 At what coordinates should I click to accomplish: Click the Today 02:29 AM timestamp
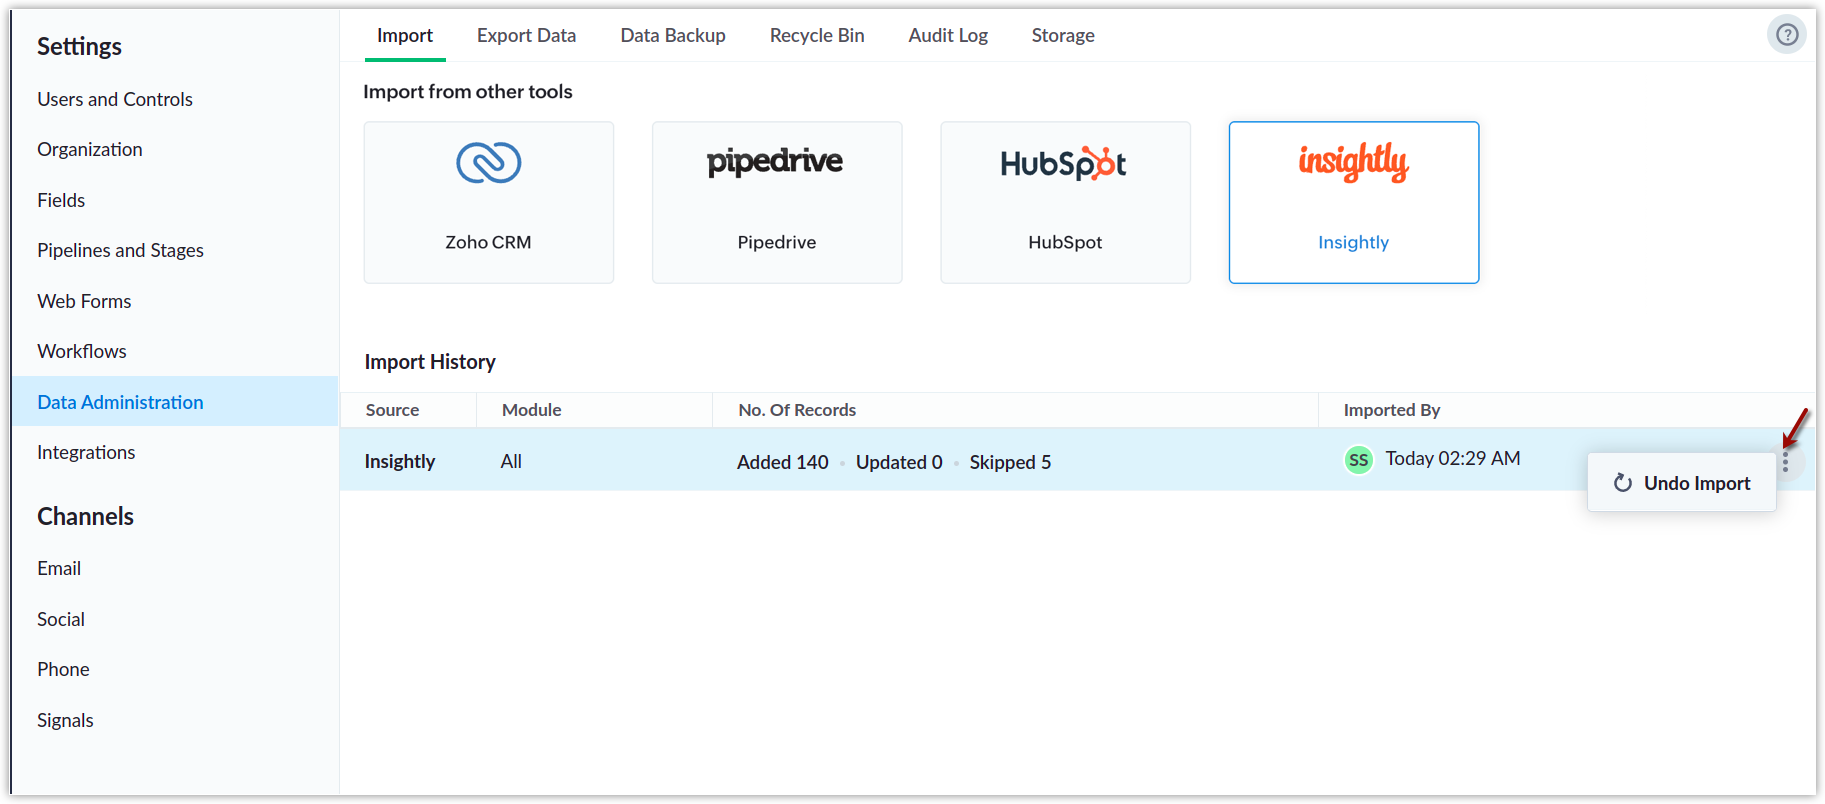pyautogui.click(x=1452, y=458)
